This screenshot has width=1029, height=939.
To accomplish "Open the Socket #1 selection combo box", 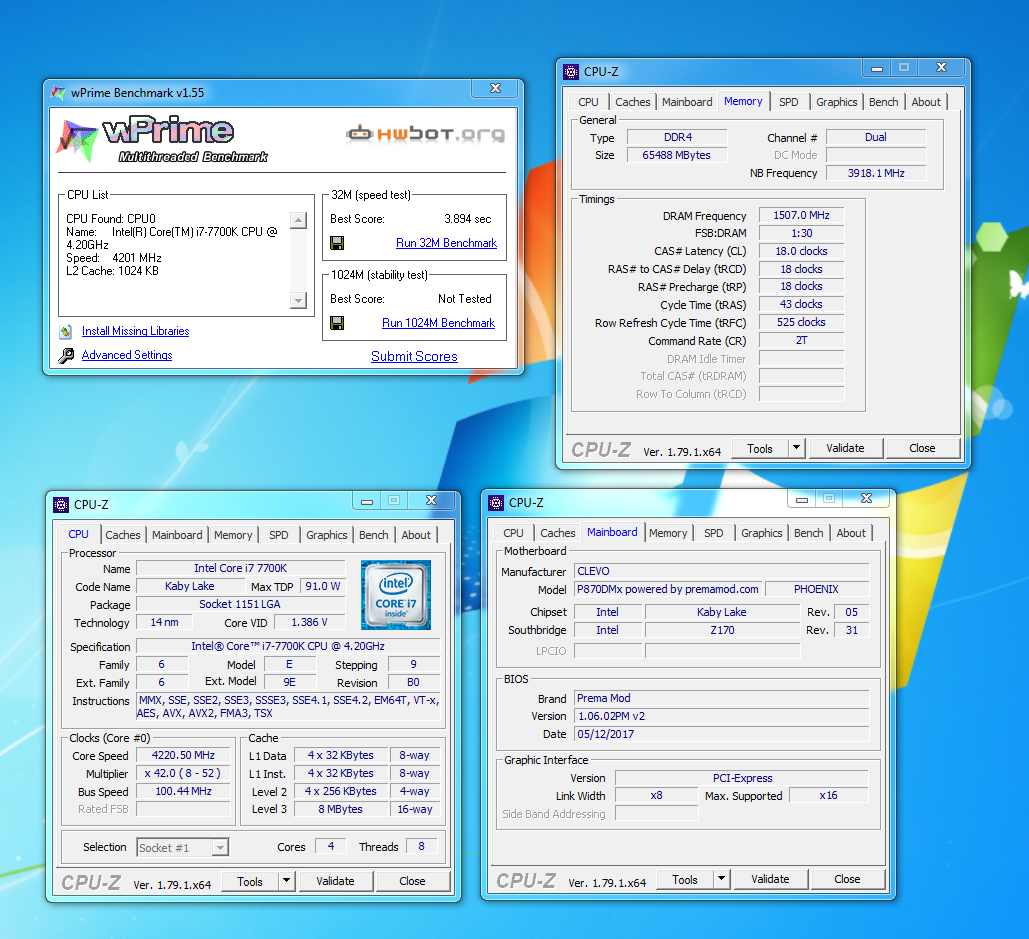I will [x=183, y=847].
